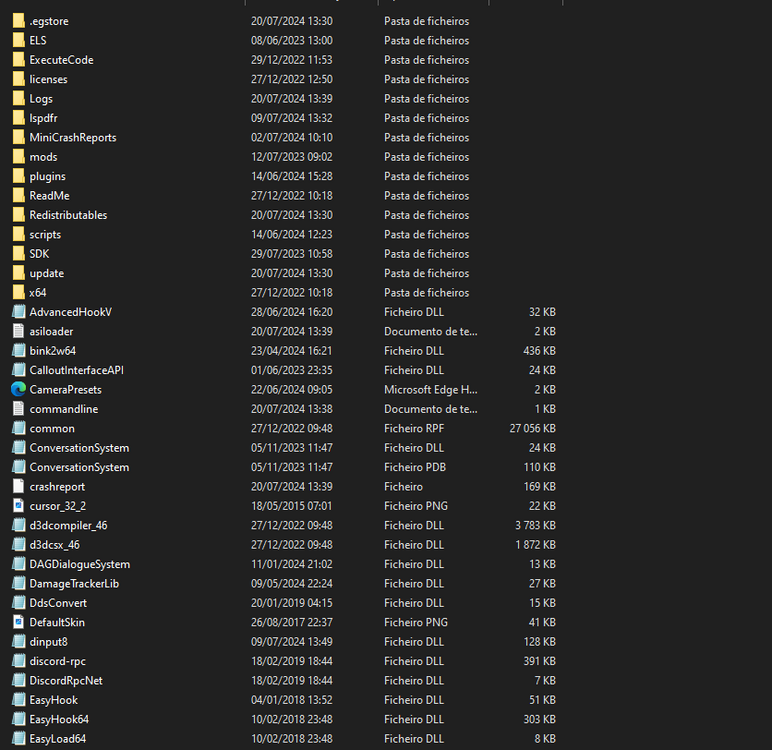Click the date 26/08/2017 22:37

coord(291,622)
